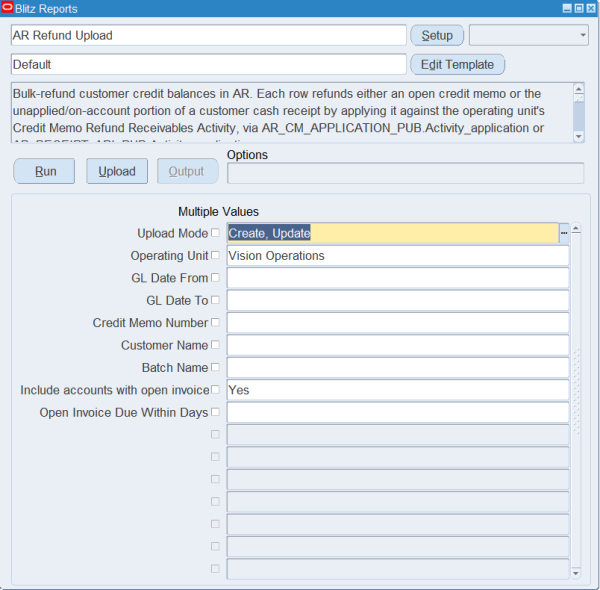Click the report description text area

click(x=292, y=112)
